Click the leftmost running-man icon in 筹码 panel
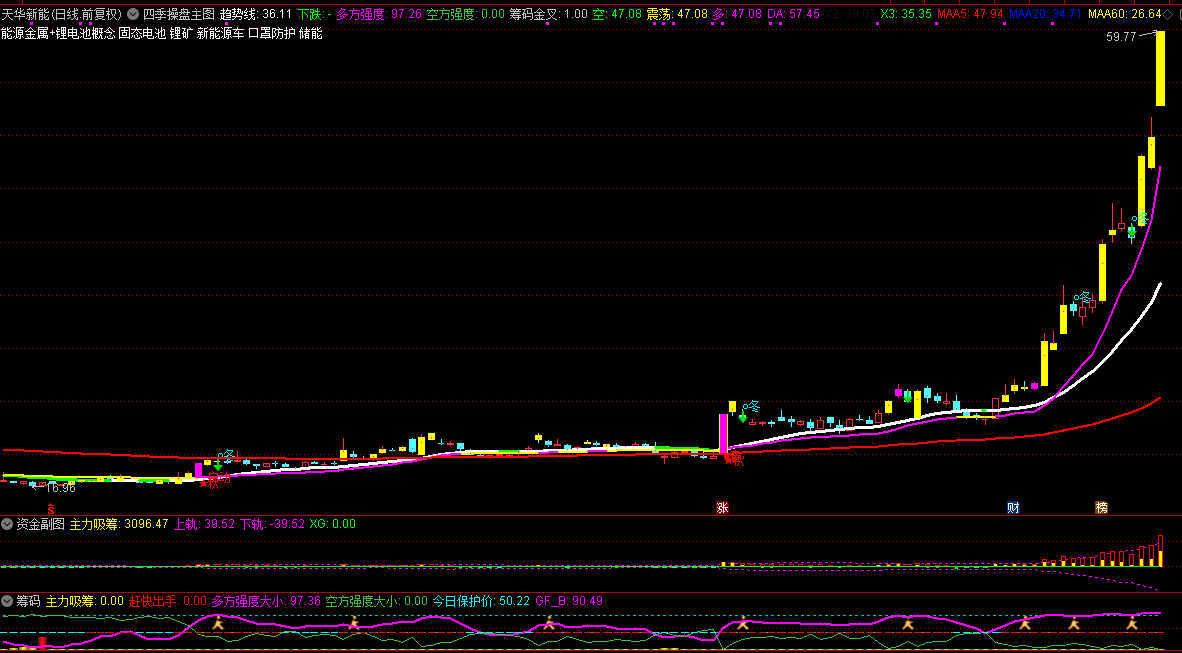Screen dimensions: 1182x653 pos(219,623)
